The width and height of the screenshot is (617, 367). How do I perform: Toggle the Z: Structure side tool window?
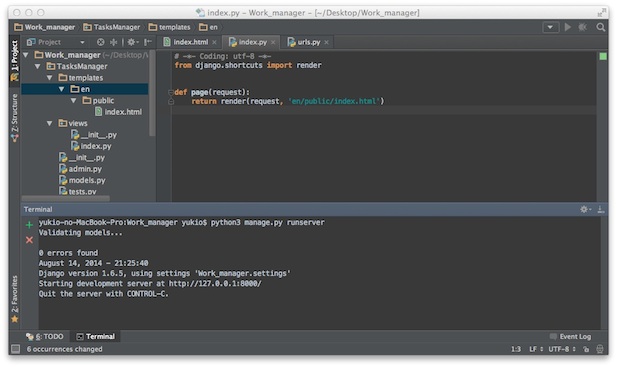click(15, 118)
